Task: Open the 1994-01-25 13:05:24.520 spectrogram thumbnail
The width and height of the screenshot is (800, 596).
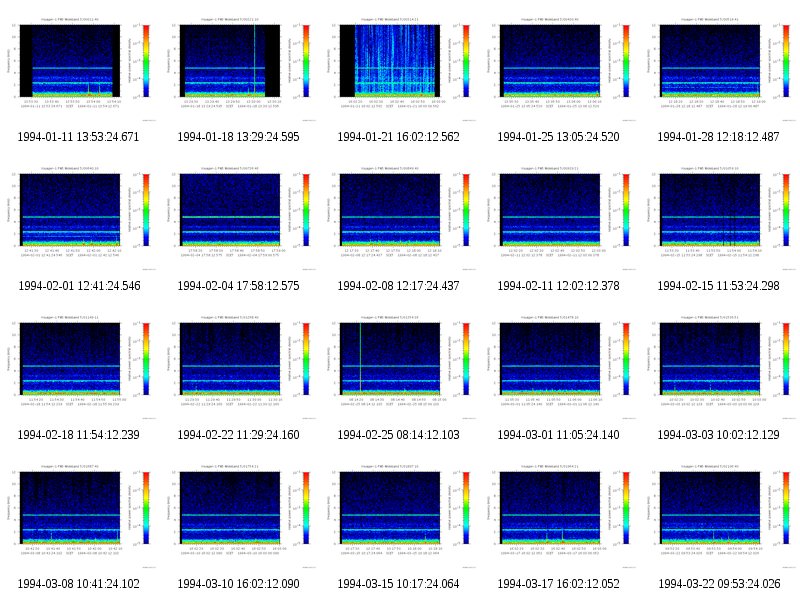Action: pyautogui.click(x=558, y=70)
